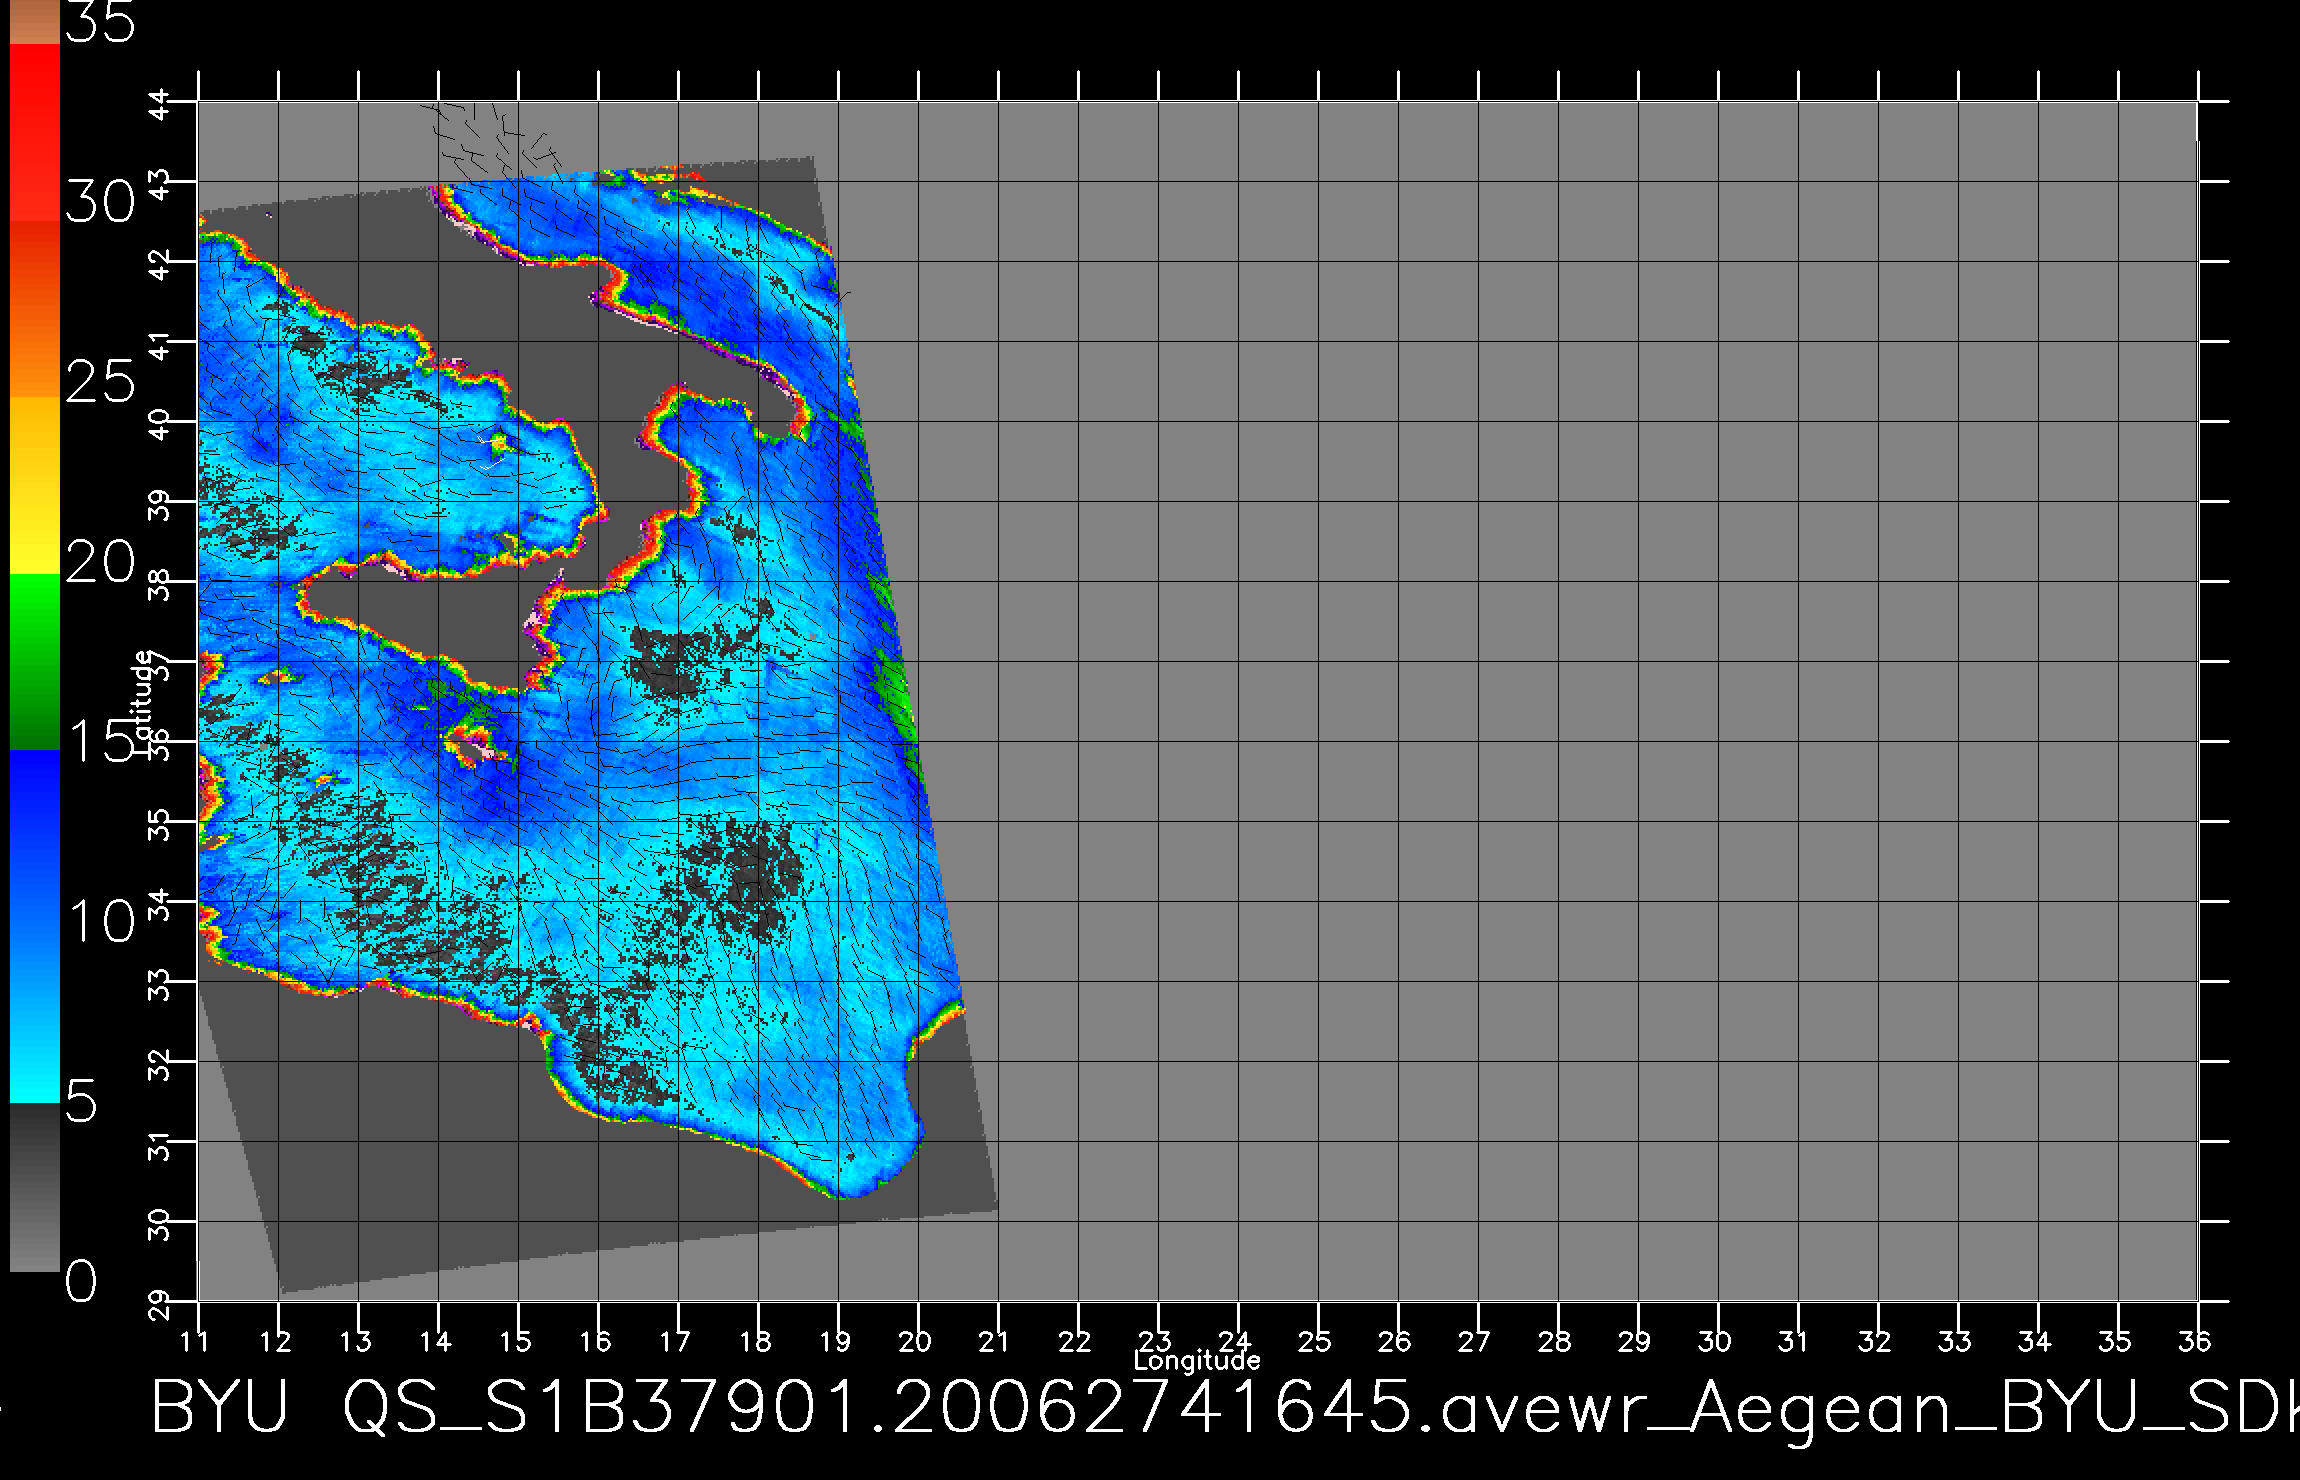Click the colorbar label 5
Viewport: 2300px width, 1480px height.
click(82, 1101)
